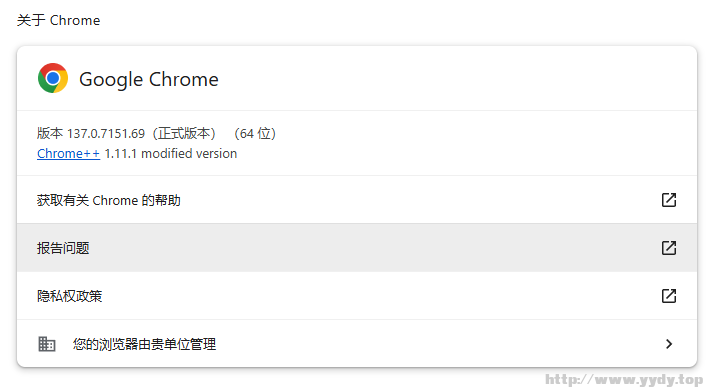Click the Google Chrome logo icon
The height and width of the screenshot is (392, 715).
(x=53, y=78)
